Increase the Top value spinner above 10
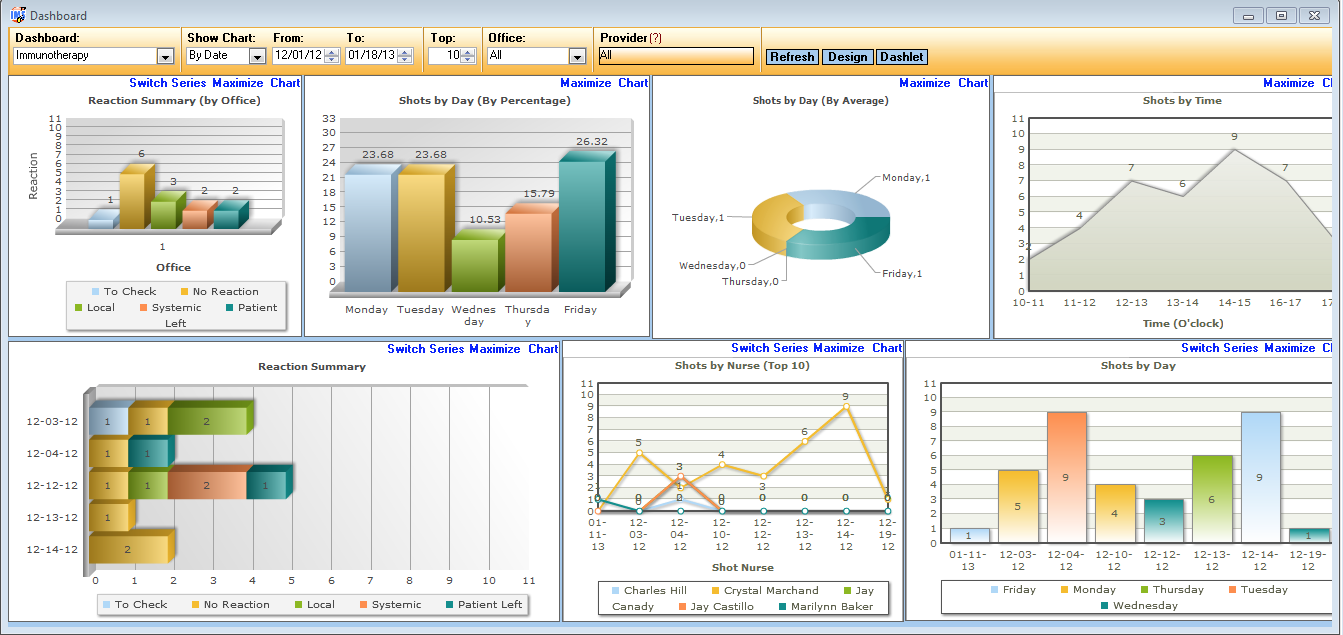Image resolution: width=1343 pixels, height=635 pixels. (467, 52)
